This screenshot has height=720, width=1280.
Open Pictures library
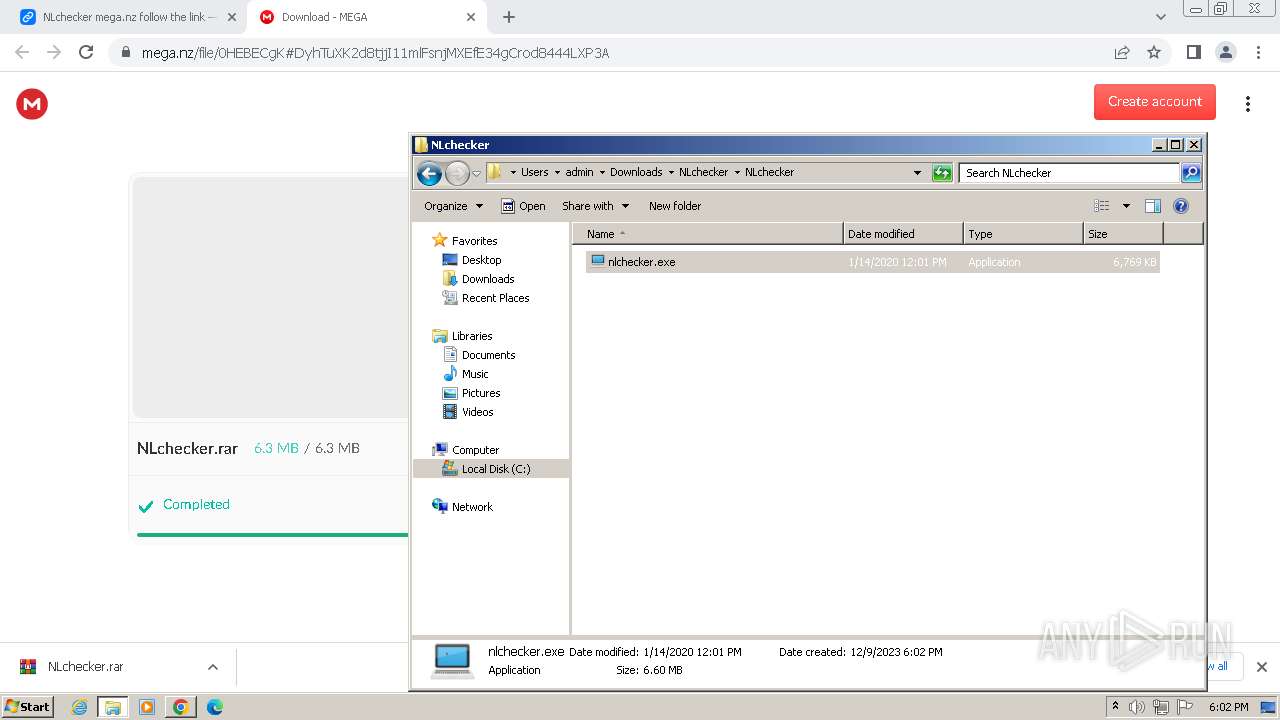pyautogui.click(x=481, y=393)
